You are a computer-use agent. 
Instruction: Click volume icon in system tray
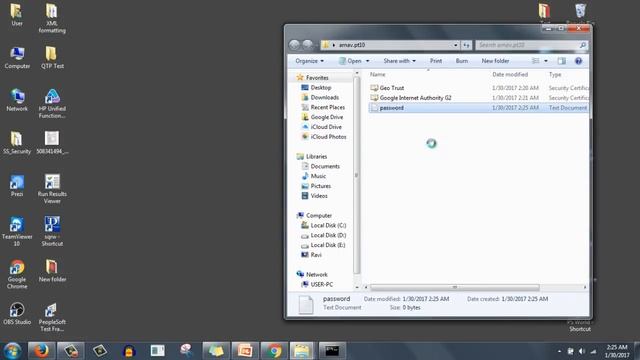(582, 351)
